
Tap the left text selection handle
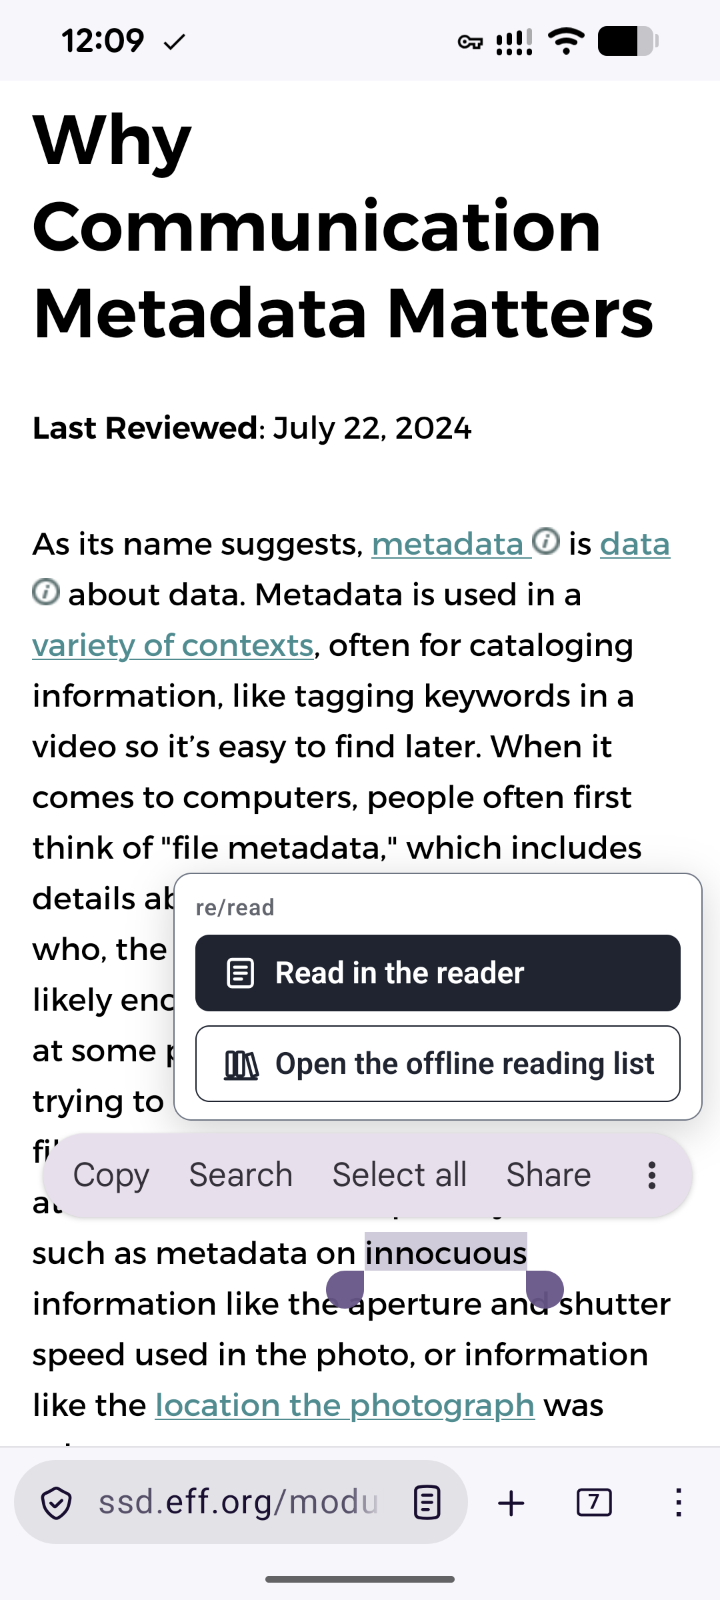[345, 1288]
